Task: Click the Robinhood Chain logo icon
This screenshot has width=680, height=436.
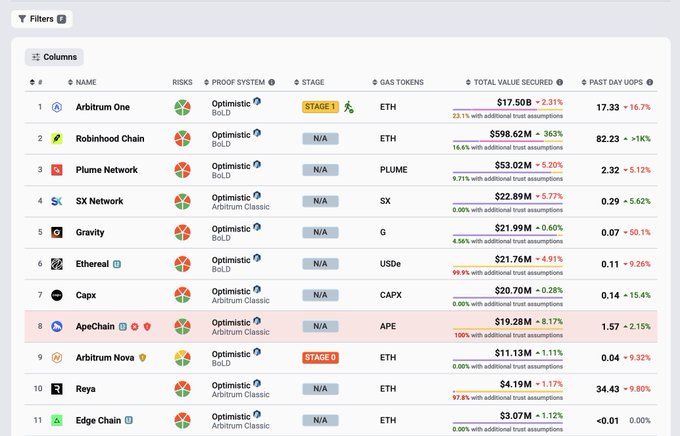Action: (x=57, y=138)
